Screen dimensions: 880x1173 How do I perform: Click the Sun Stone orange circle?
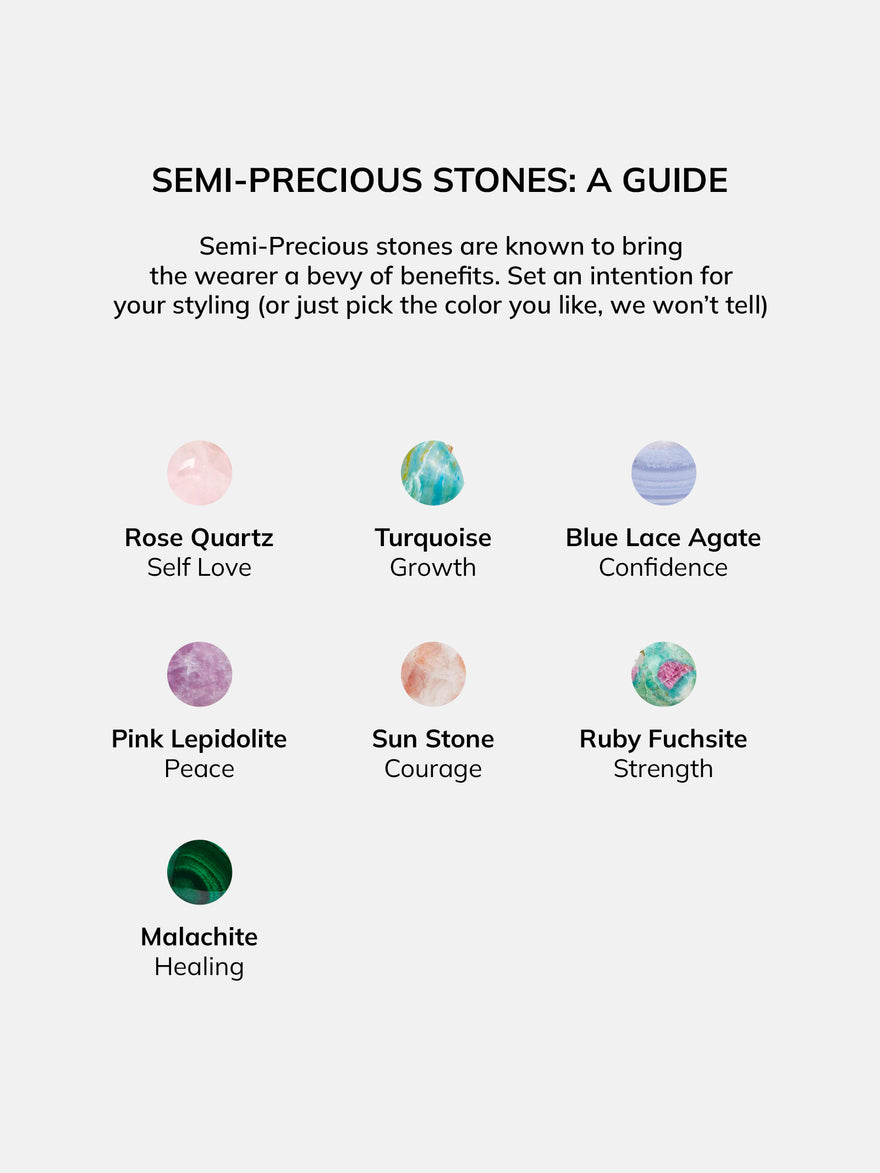click(x=433, y=674)
